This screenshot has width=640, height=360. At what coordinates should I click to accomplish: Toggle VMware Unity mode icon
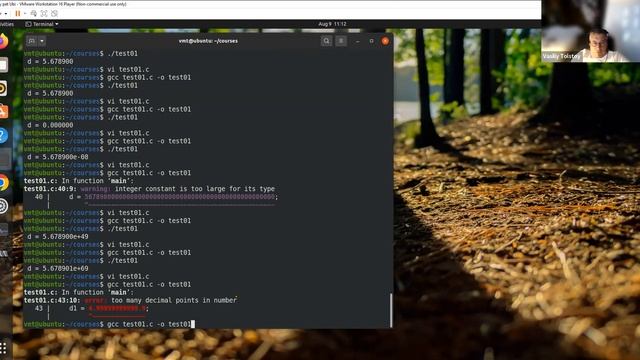[54, 13]
